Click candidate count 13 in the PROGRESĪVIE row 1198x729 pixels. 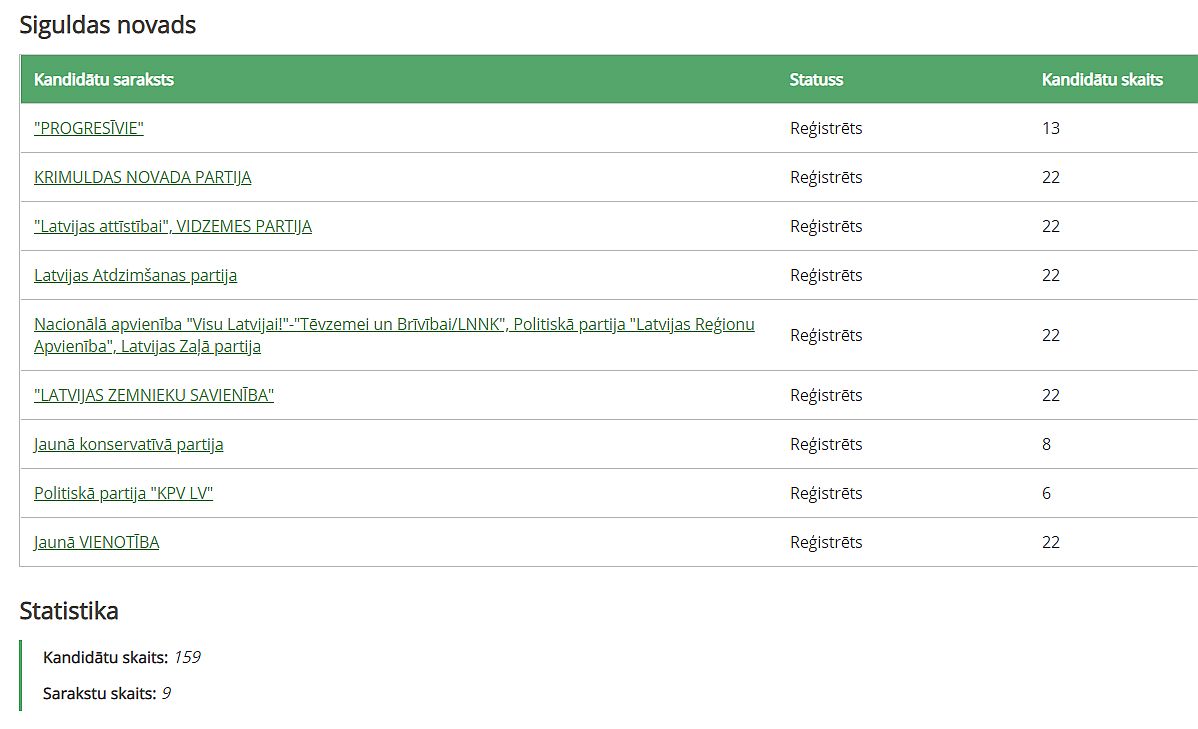coord(1051,128)
